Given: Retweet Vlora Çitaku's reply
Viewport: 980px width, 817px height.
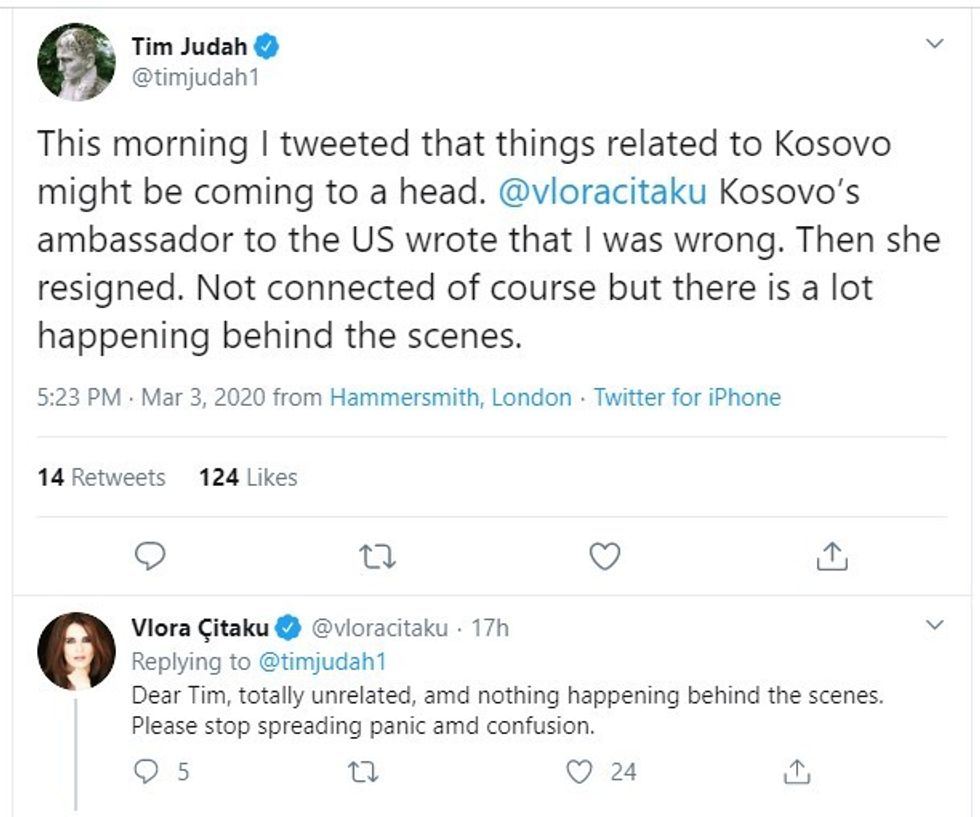Looking at the screenshot, I should pos(357,771).
